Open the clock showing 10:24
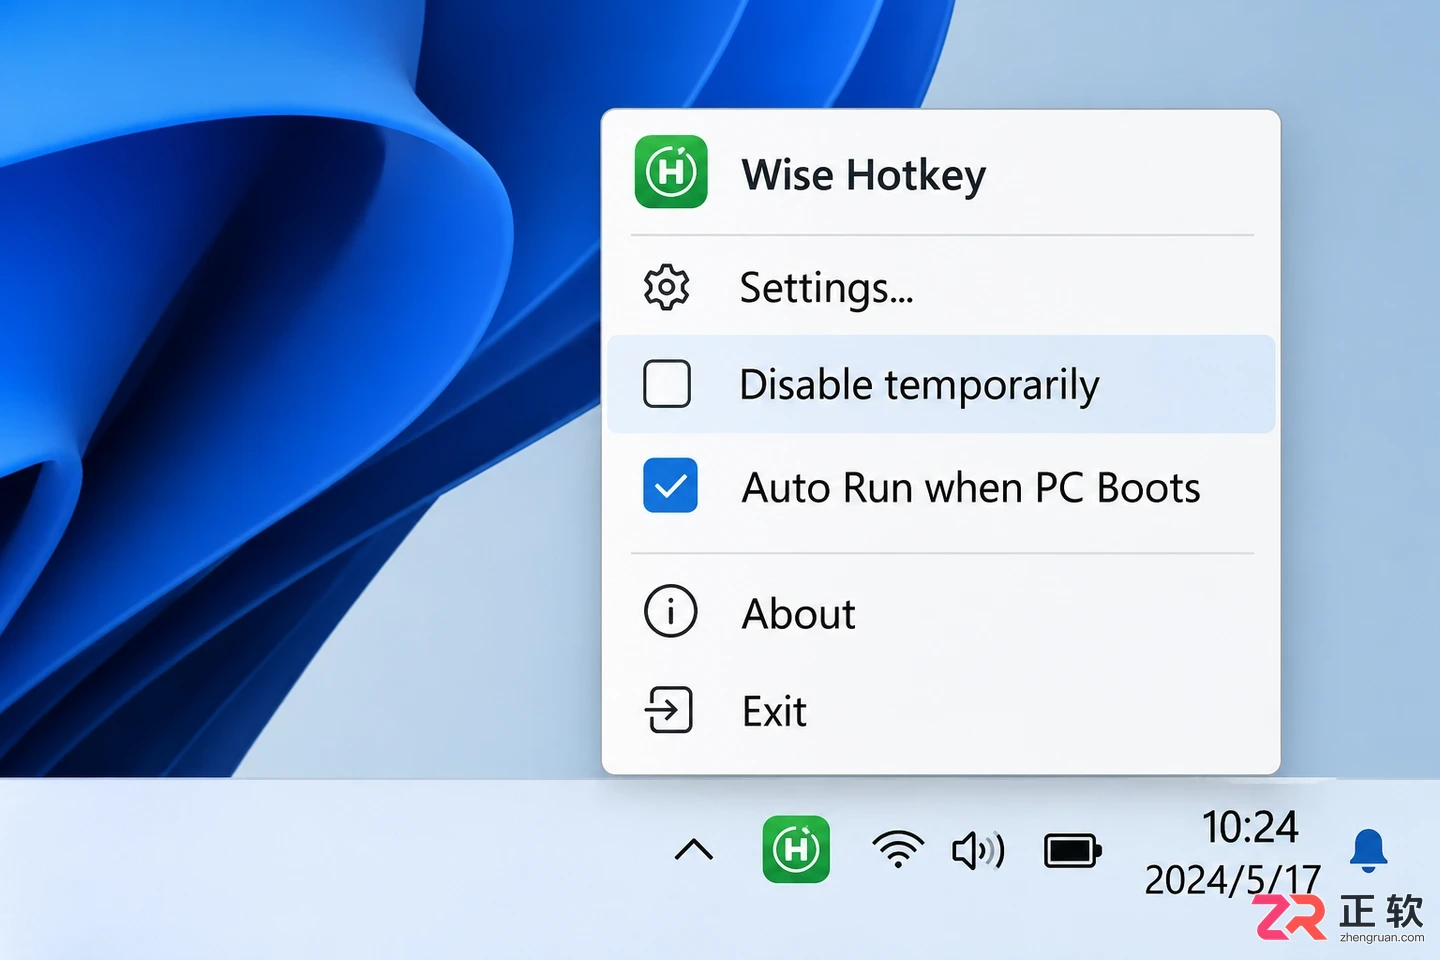Image resolution: width=1440 pixels, height=960 pixels. click(x=1250, y=827)
